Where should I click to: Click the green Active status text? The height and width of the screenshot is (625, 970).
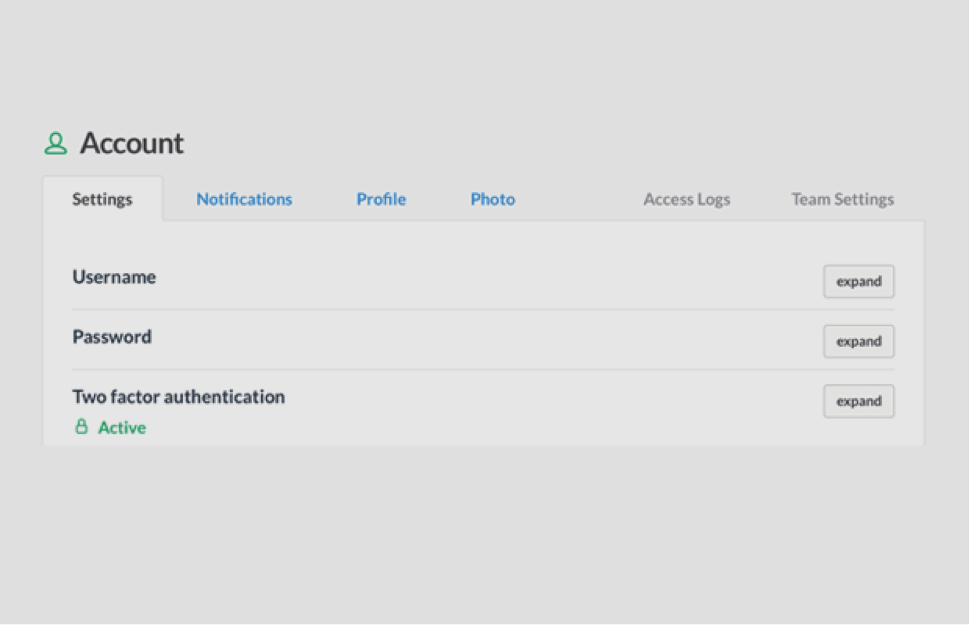point(122,428)
